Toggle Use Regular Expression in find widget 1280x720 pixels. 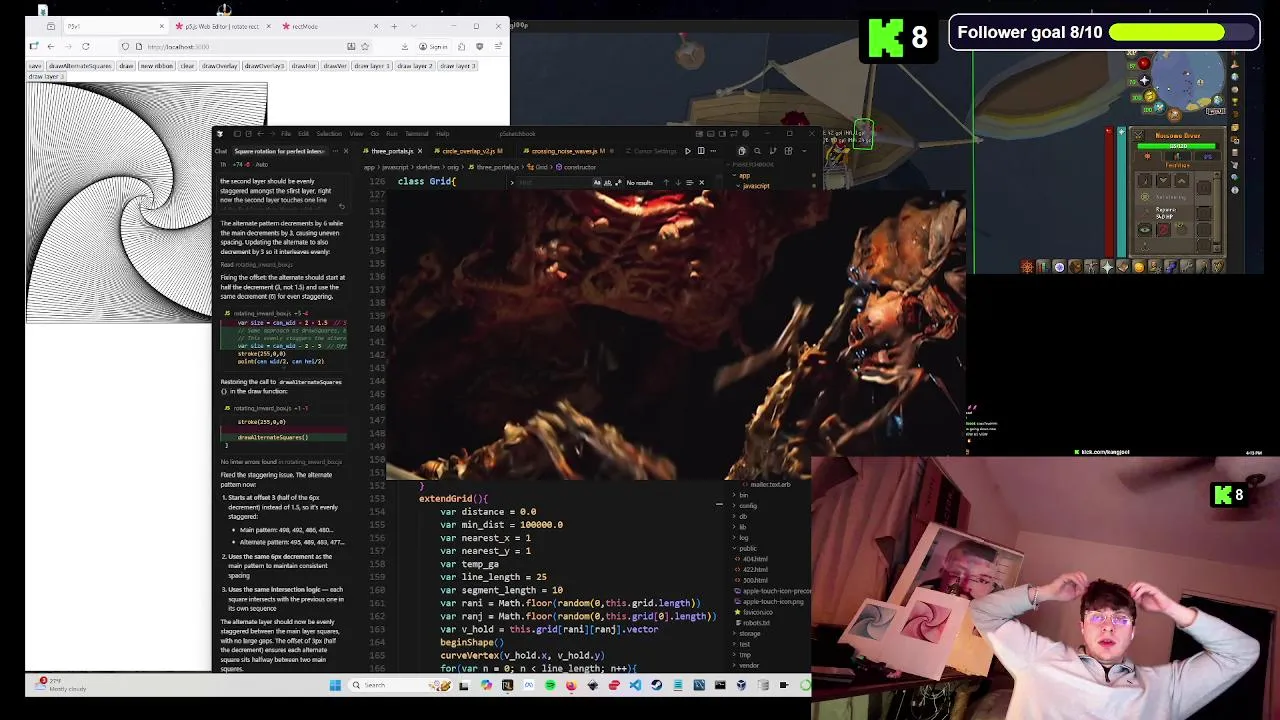pyautogui.click(x=618, y=182)
